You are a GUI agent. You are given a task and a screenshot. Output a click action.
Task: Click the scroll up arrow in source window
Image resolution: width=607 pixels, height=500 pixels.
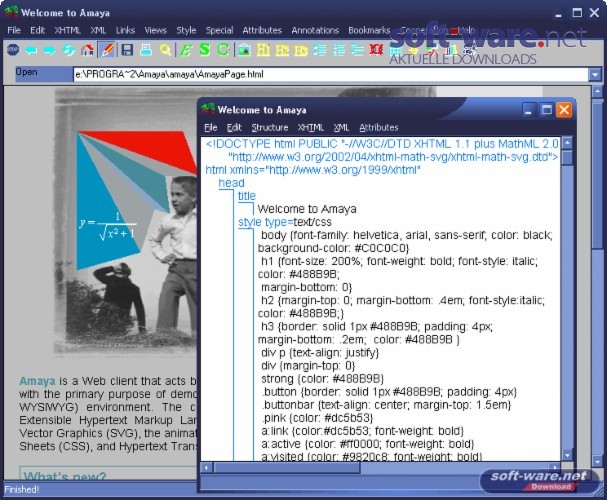(x=567, y=143)
